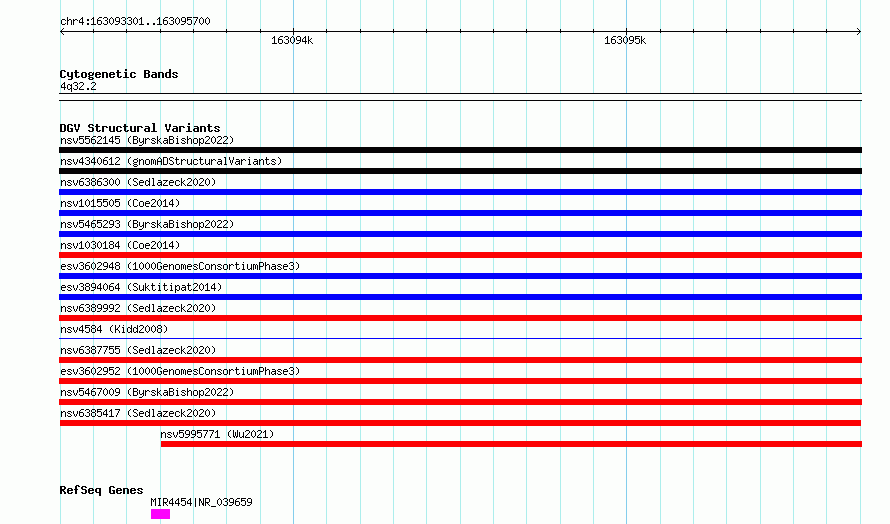Open the nsv6387755 (Sedlazeck2020) red bar

(460, 360)
